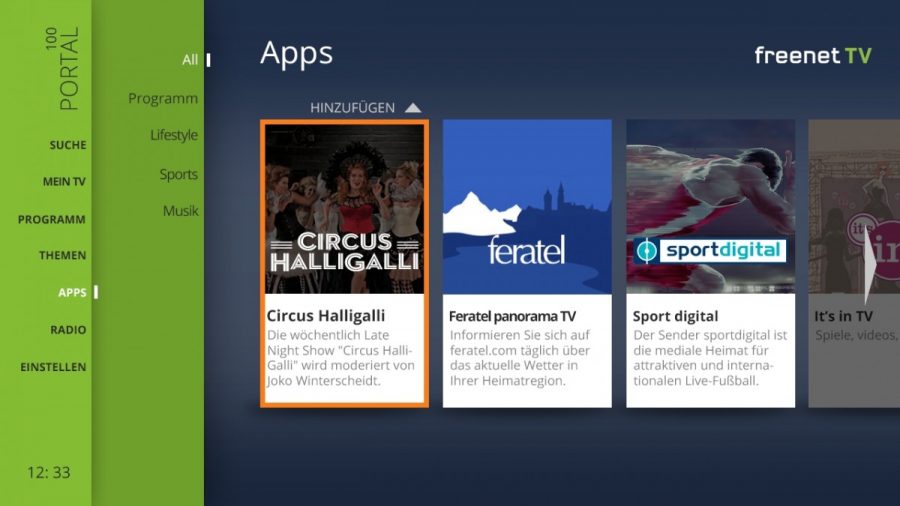Open the Circus Halligalli app tile

coord(344,263)
